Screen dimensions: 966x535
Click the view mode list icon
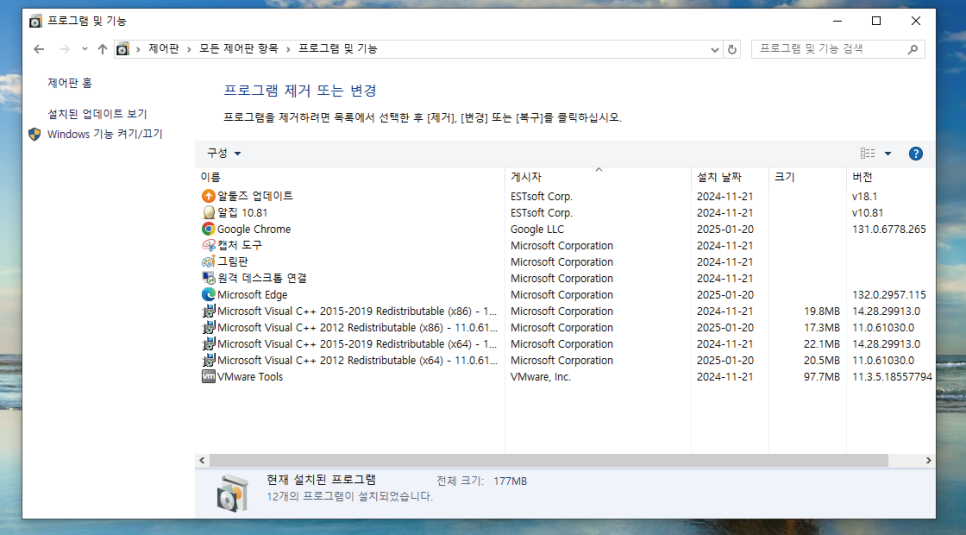tap(867, 153)
